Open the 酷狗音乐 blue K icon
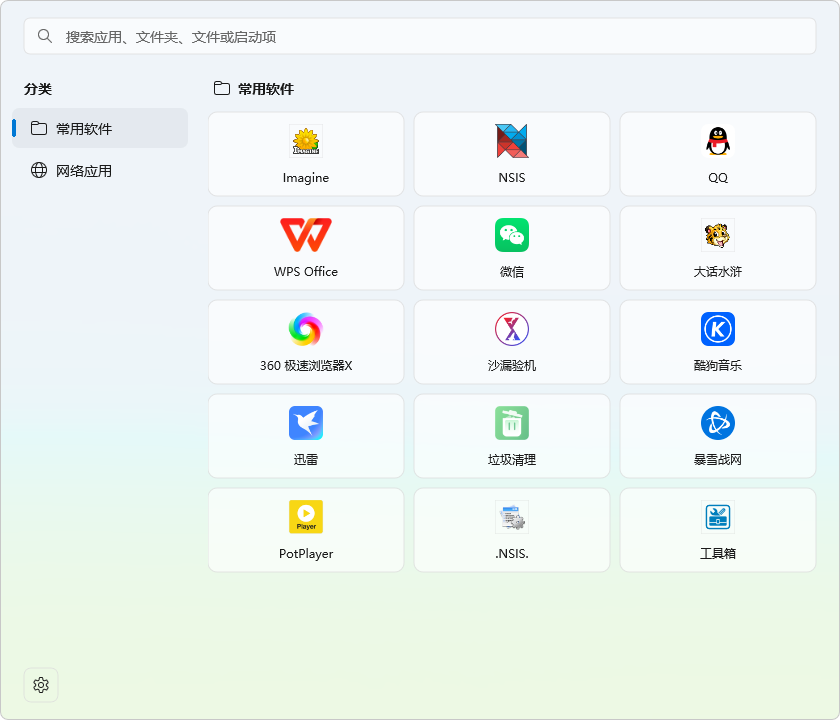This screenshot has width=840, height=720. pos(718,329)
